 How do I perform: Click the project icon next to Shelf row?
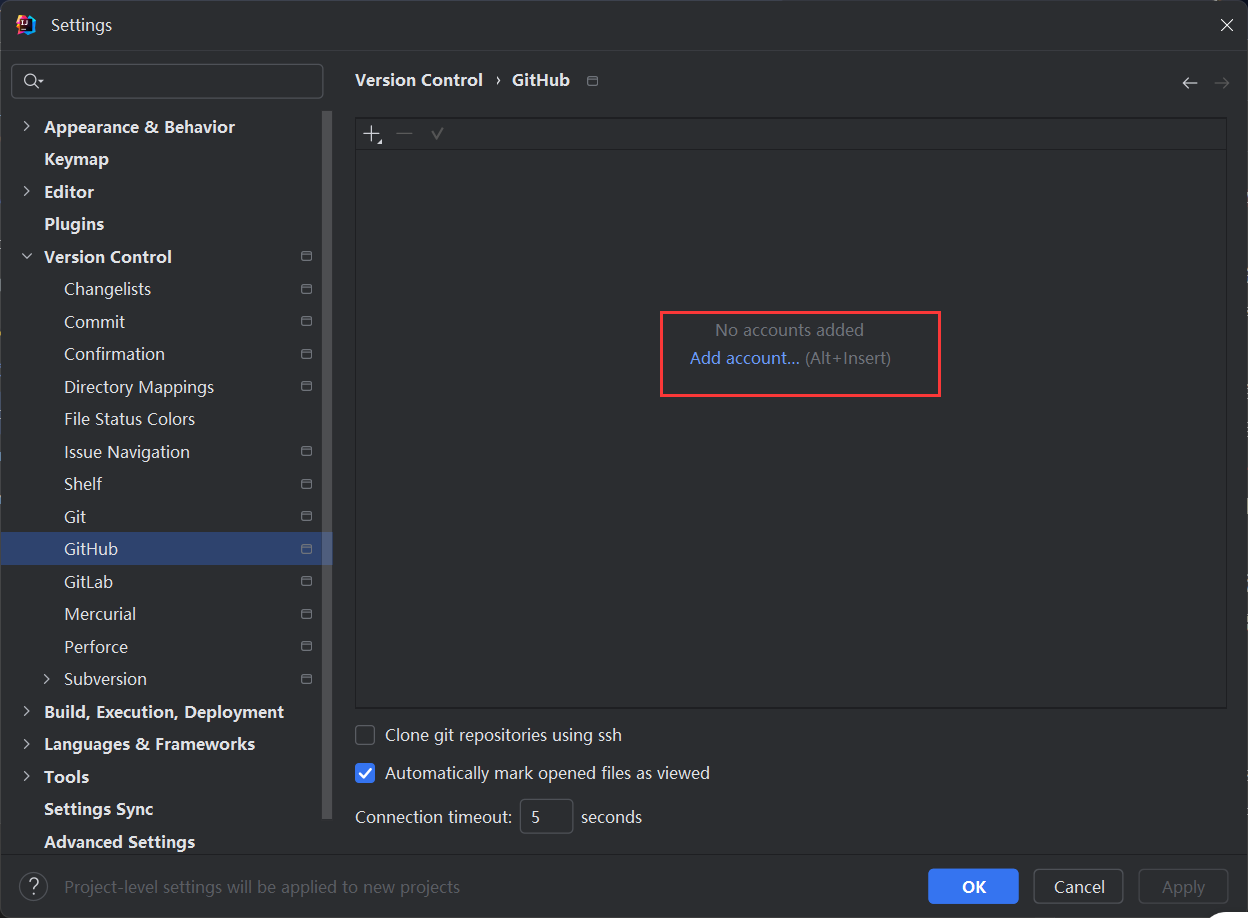[307, 484]
